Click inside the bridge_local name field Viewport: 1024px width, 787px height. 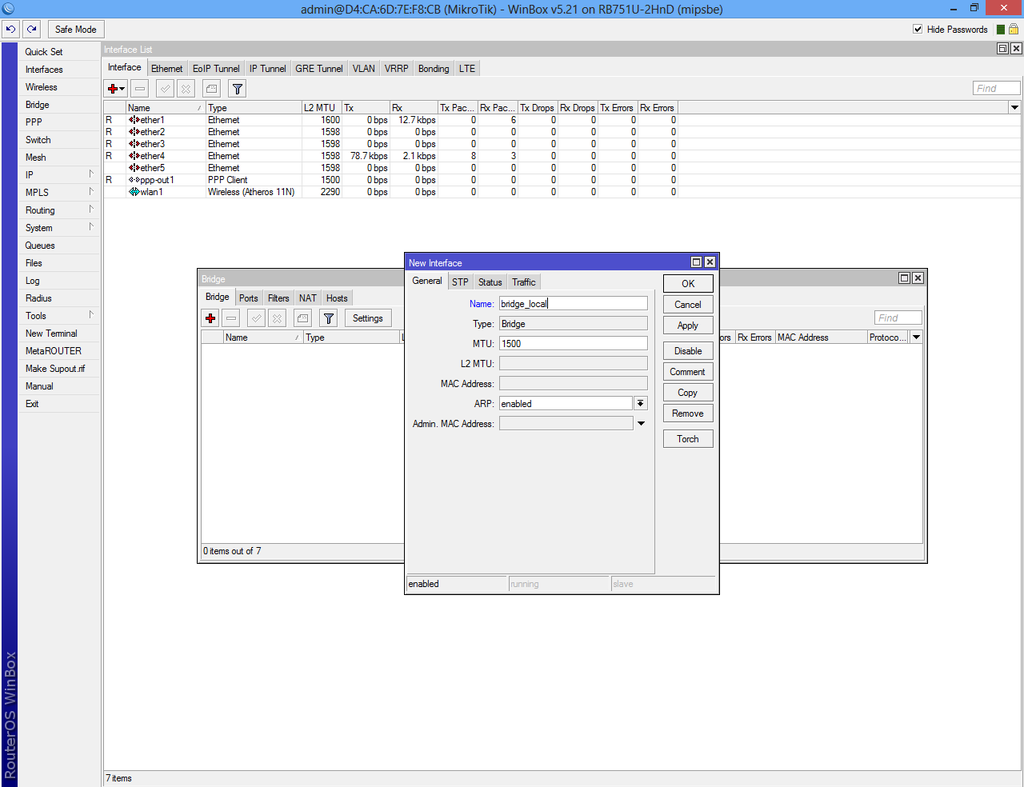click(572, 302)
